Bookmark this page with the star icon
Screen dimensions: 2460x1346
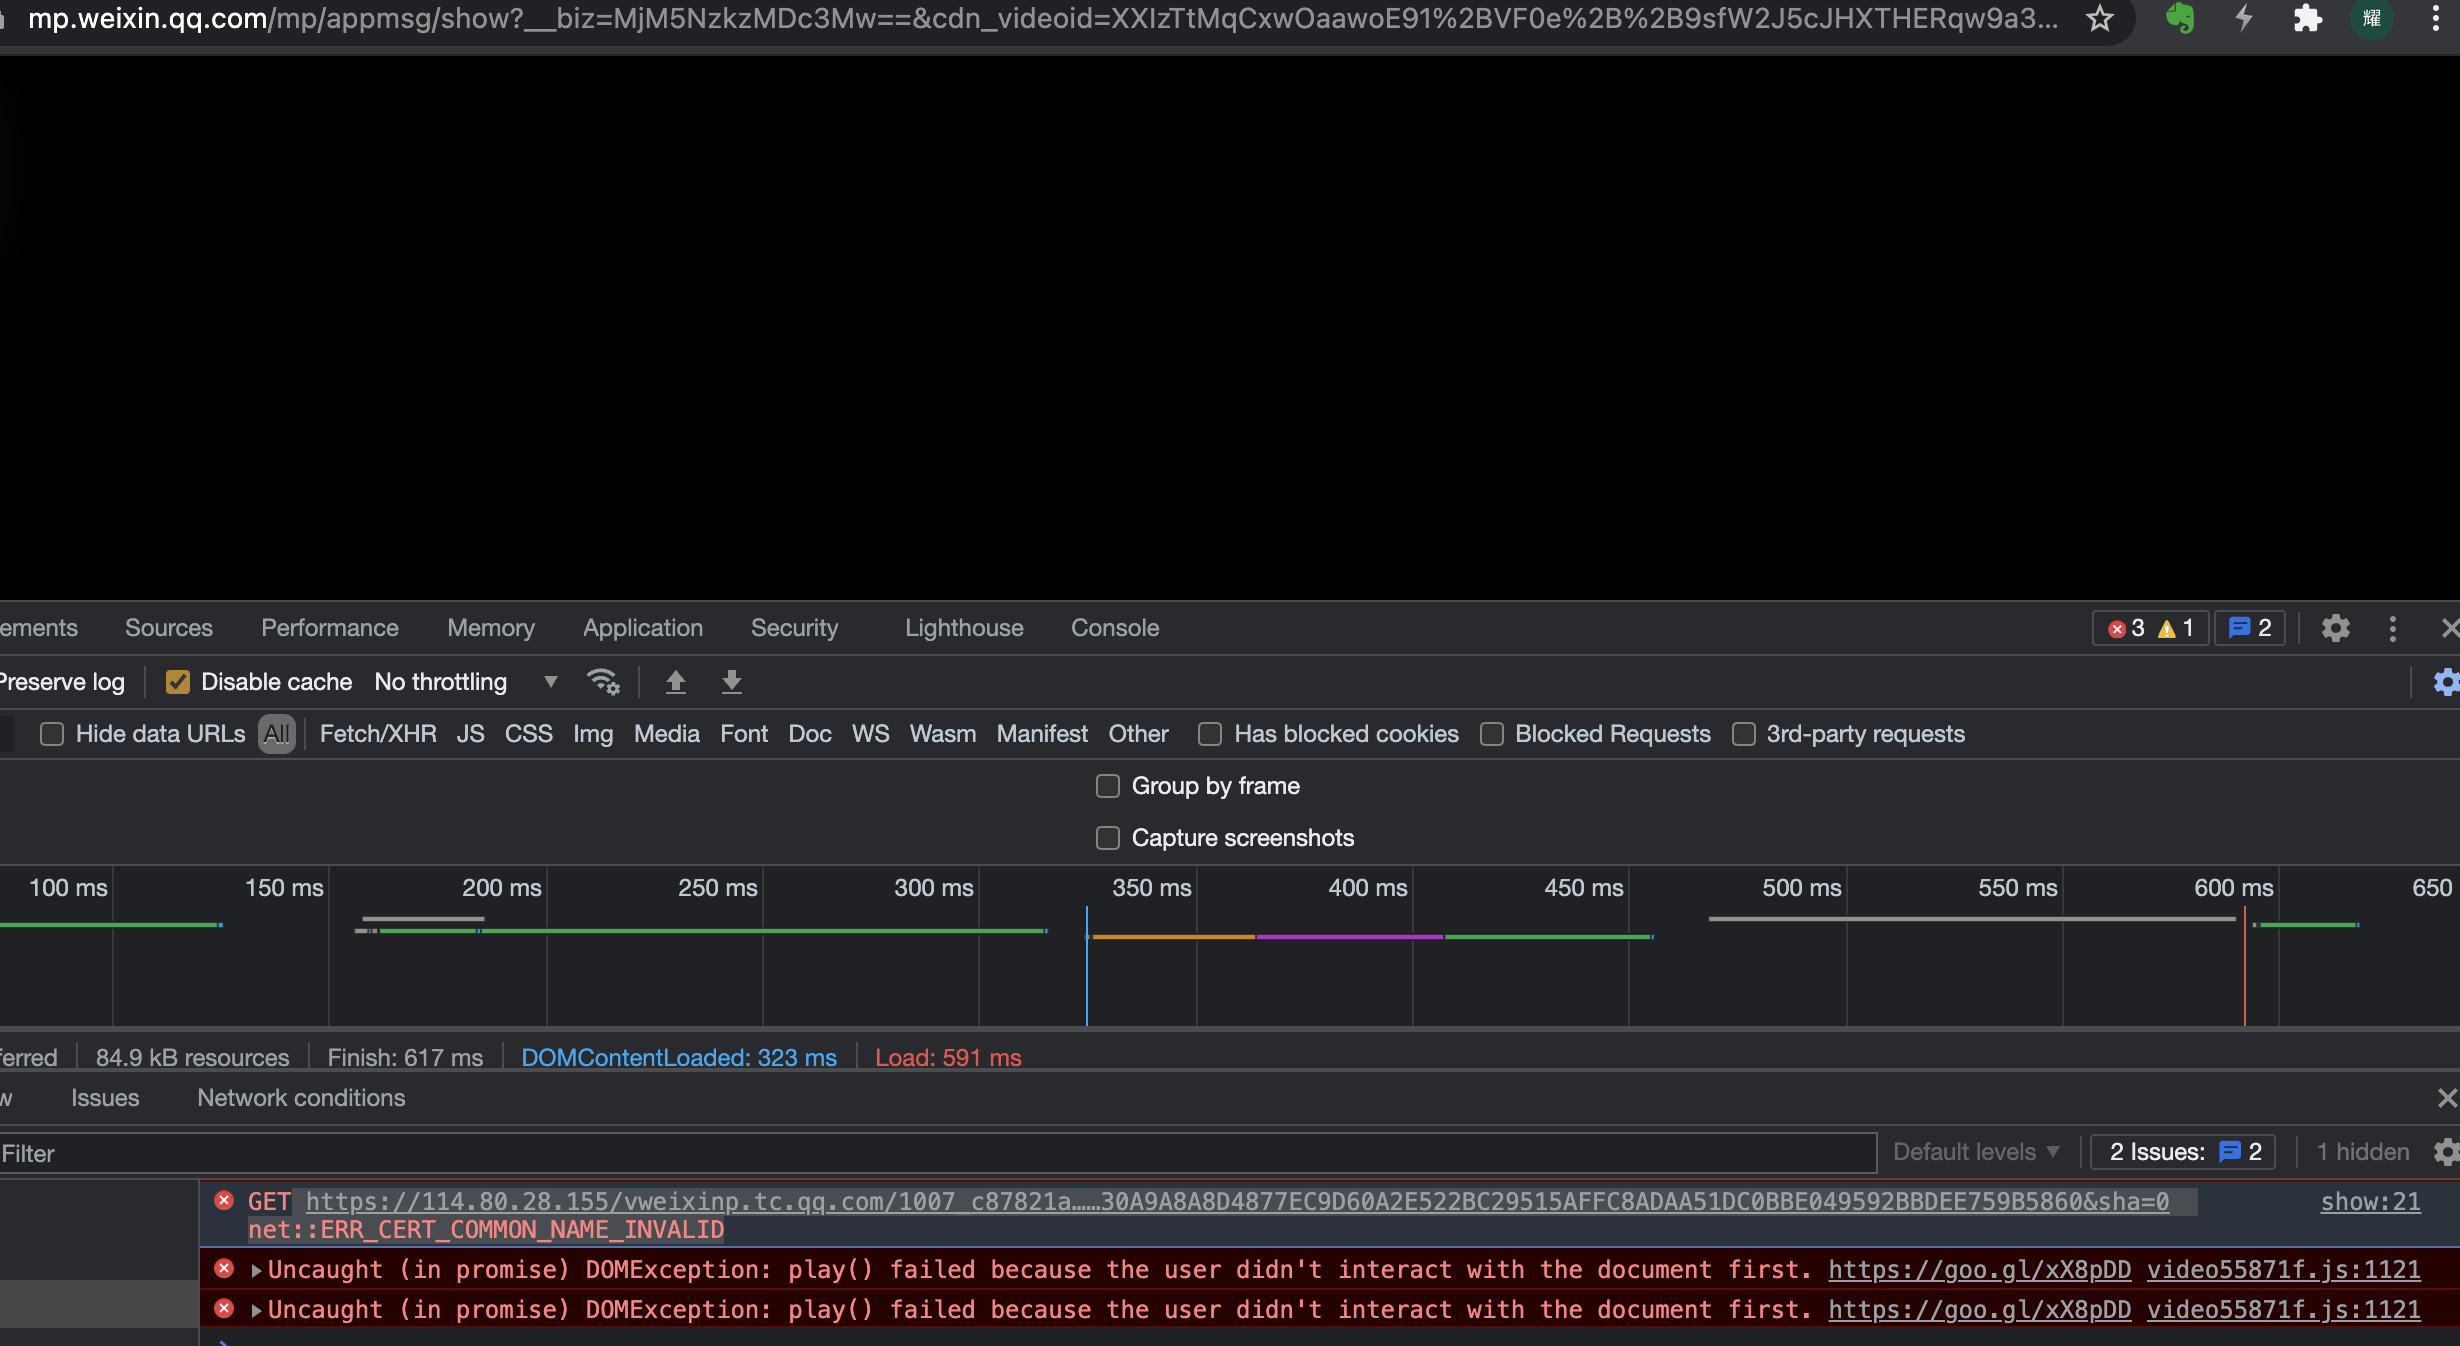(2099, 18)
